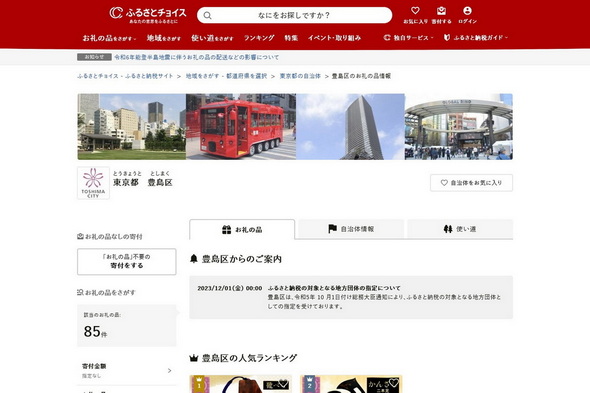Open the rank 2 item thumbnail

(351, 384)
